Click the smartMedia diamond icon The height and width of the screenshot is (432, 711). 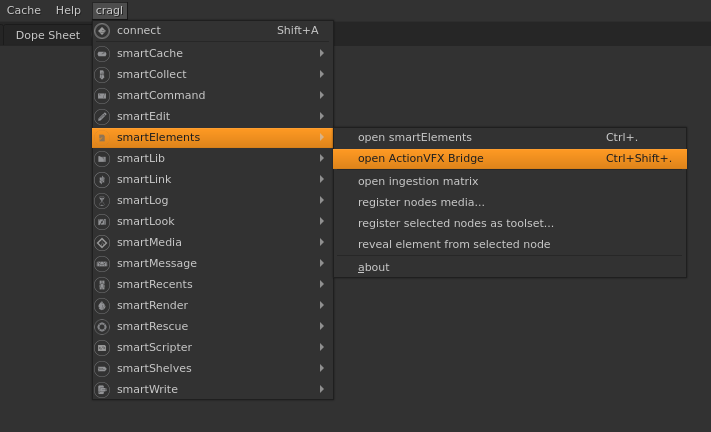click(x=102, y=243)
